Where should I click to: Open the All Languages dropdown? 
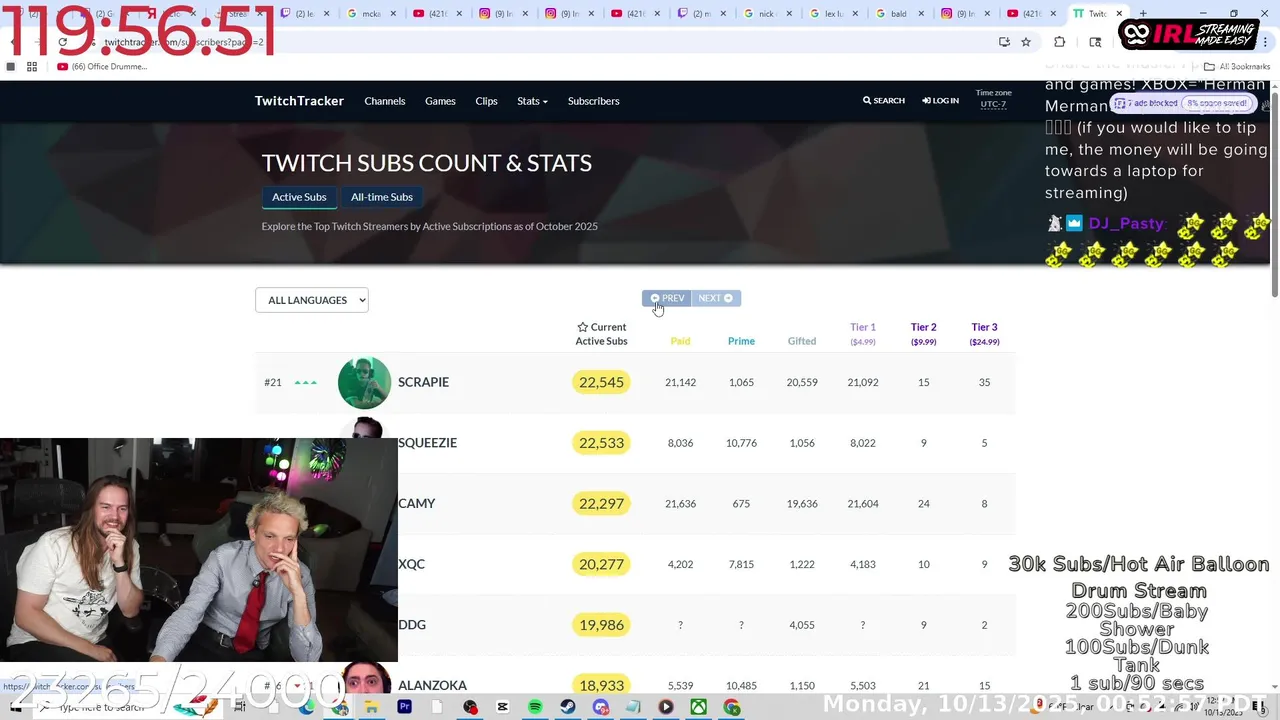[x=312, y=300]
